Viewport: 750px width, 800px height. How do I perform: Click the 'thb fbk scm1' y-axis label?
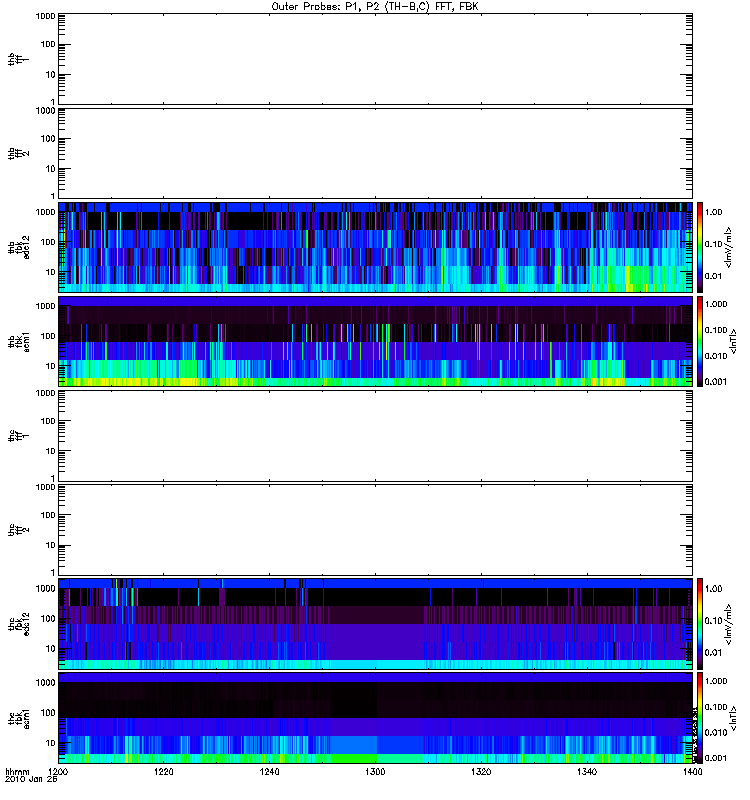coord(19,341)
